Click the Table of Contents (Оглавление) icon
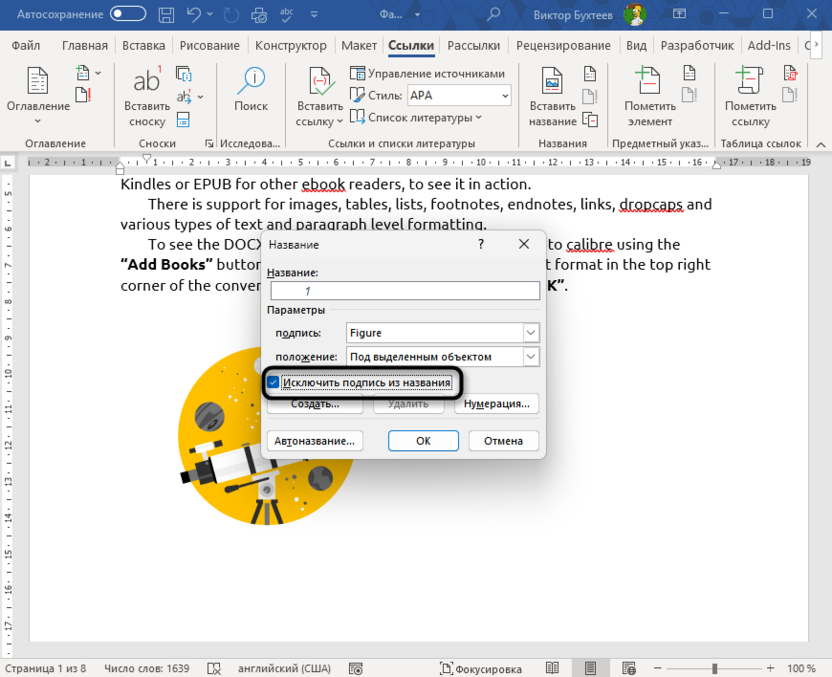The height and width of the screenshot is (677, 832). tap(38, 81)
